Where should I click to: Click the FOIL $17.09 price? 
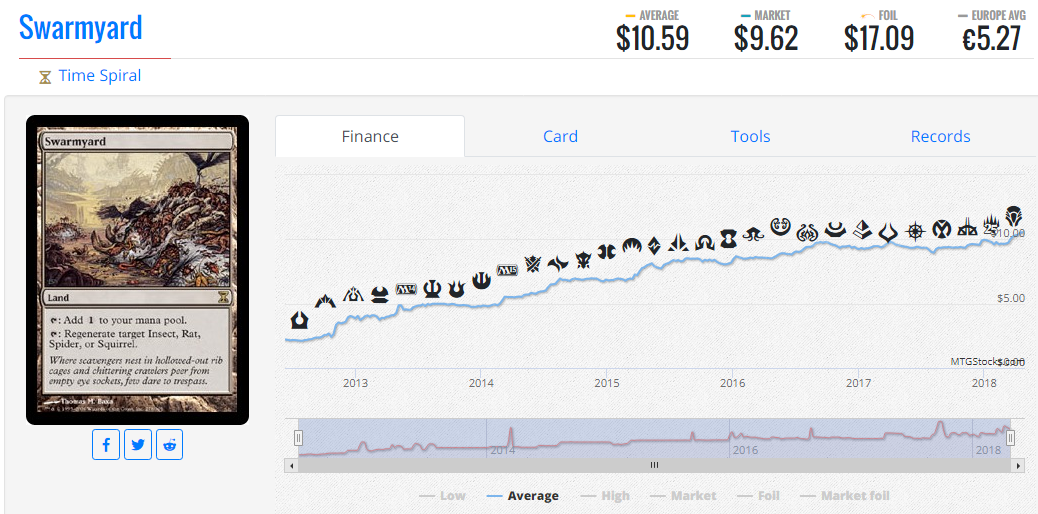point(879,38)
